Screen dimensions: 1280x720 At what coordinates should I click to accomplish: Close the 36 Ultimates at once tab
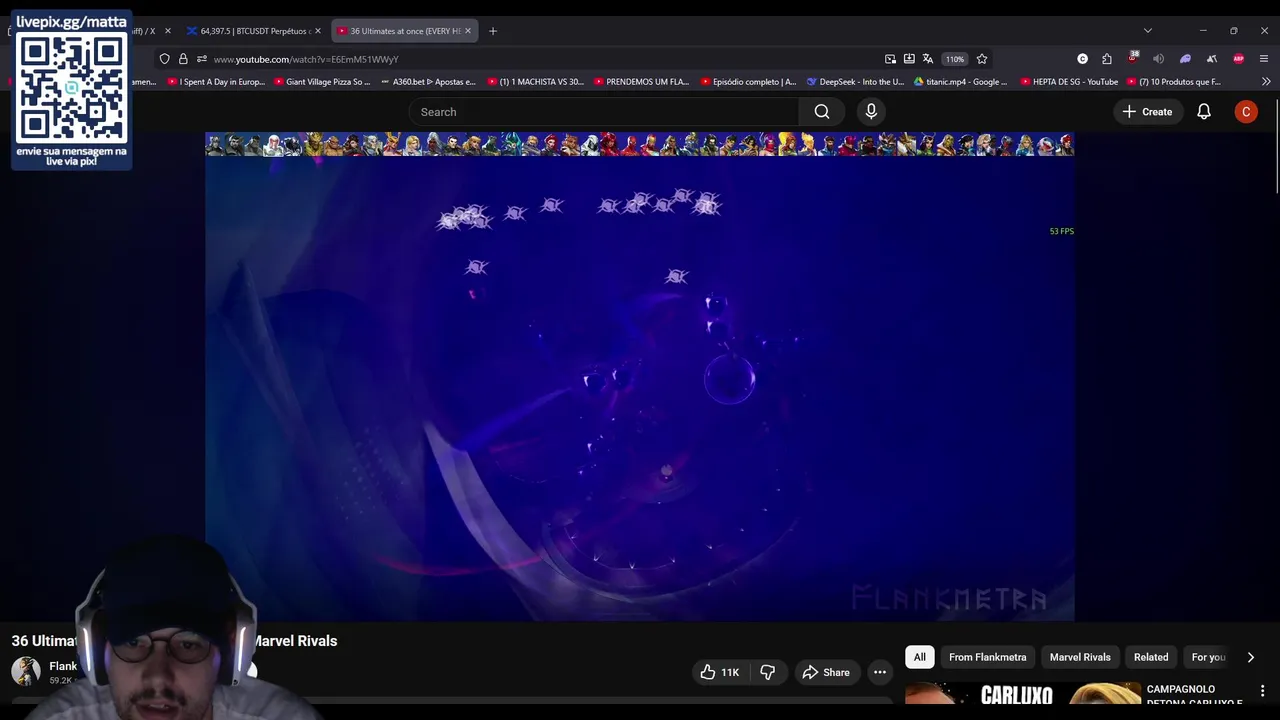[x=467, y=31]
